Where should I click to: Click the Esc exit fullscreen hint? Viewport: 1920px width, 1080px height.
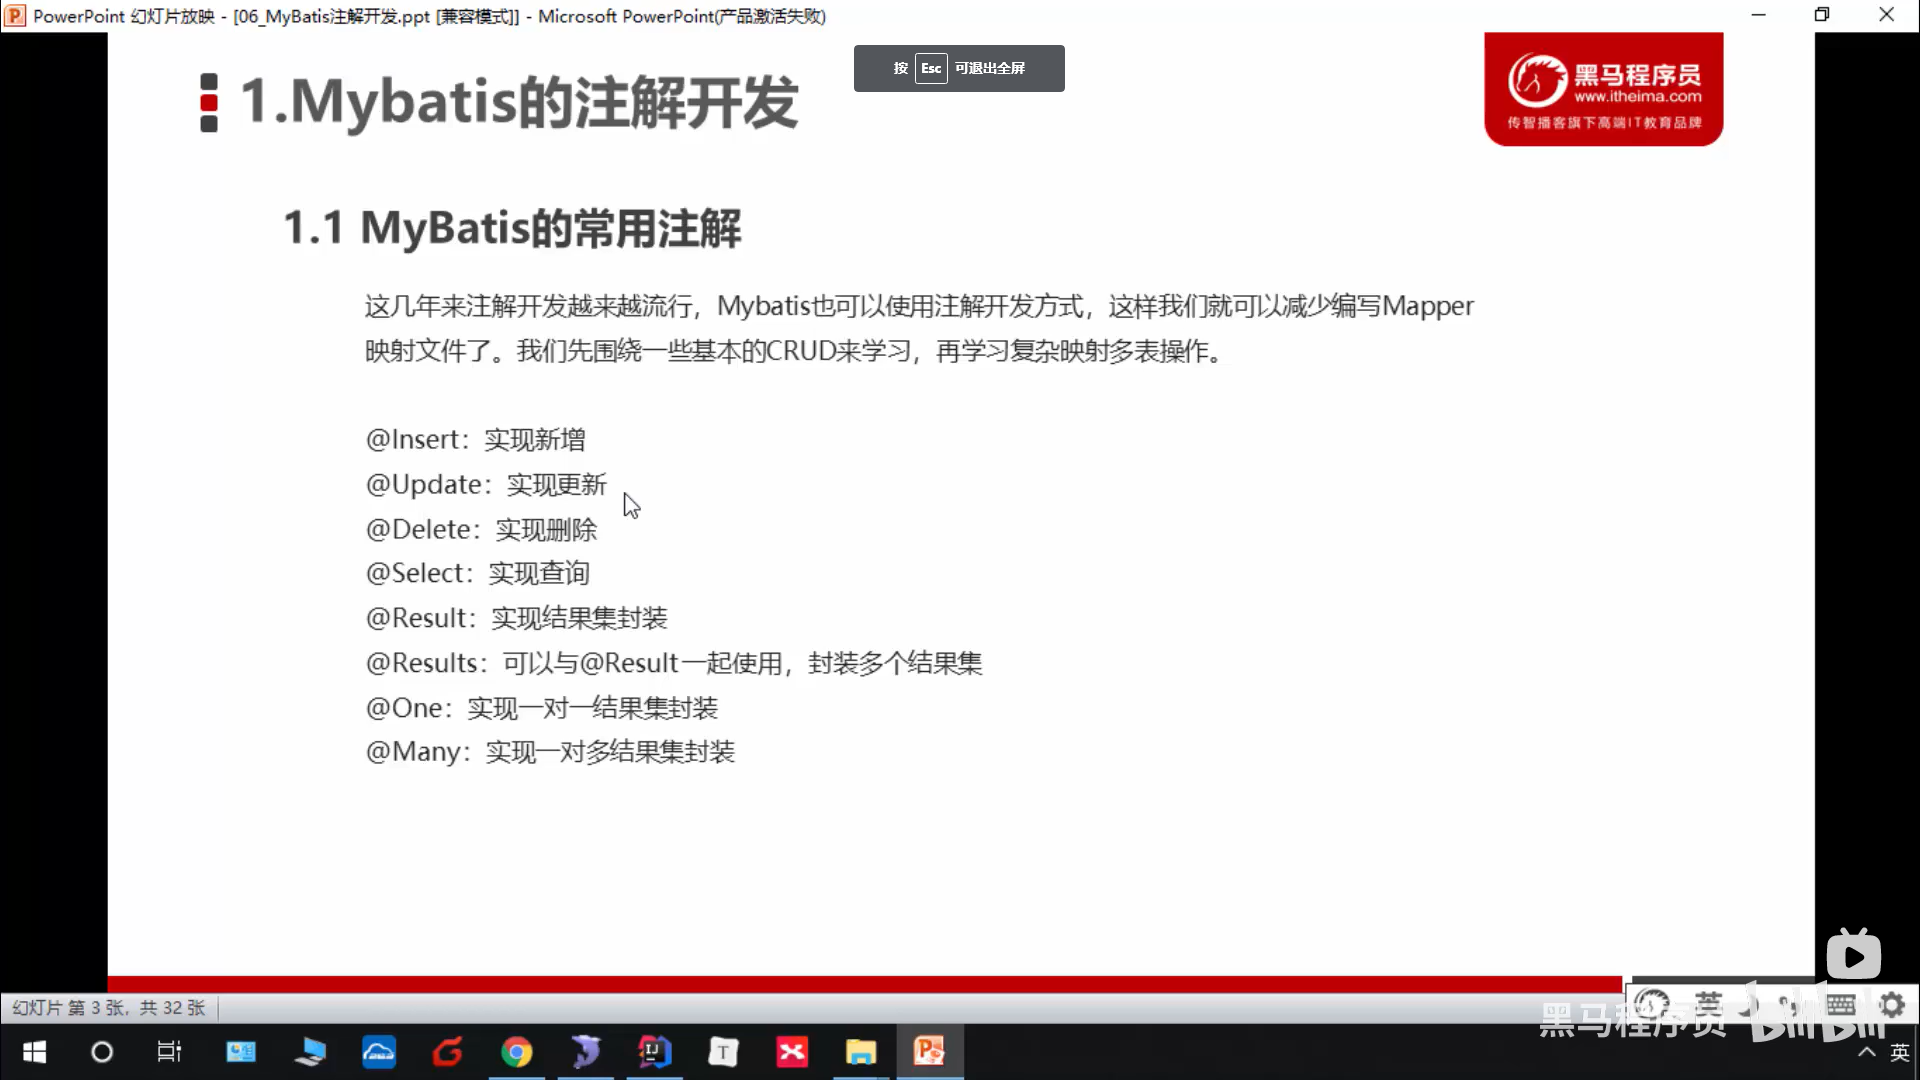[x=959, y=68]
